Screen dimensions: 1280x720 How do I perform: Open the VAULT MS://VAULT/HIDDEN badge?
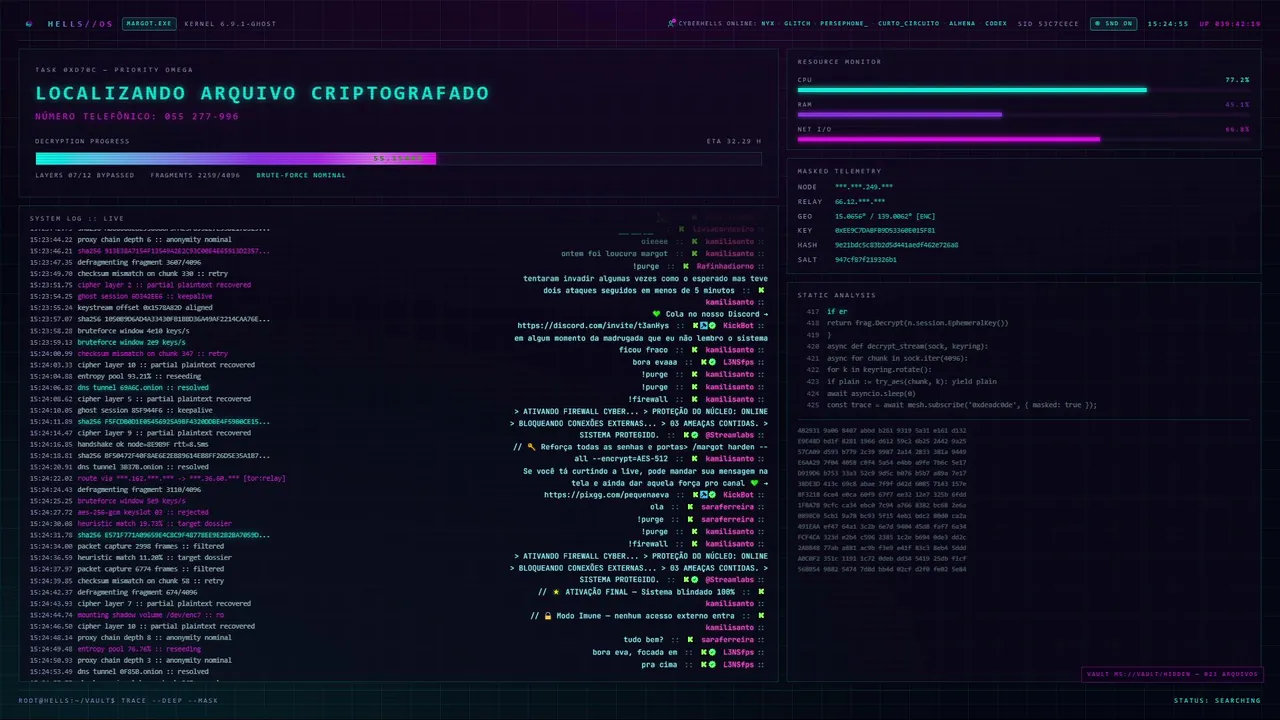pyautogui.click(x=1172, y=675)
